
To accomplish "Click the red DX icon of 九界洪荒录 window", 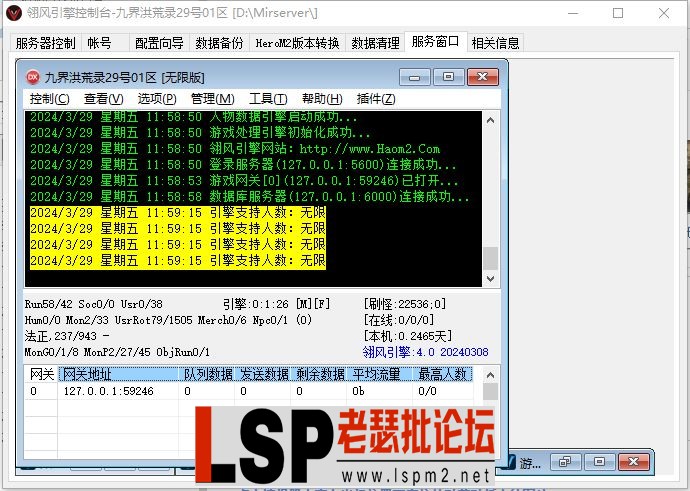I will click(x=33, y=77).
